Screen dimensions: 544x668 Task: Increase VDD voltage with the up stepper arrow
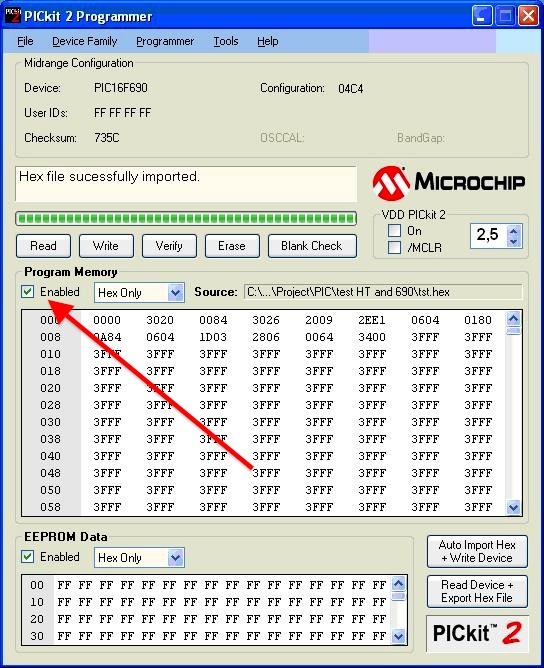pos(513,231)
